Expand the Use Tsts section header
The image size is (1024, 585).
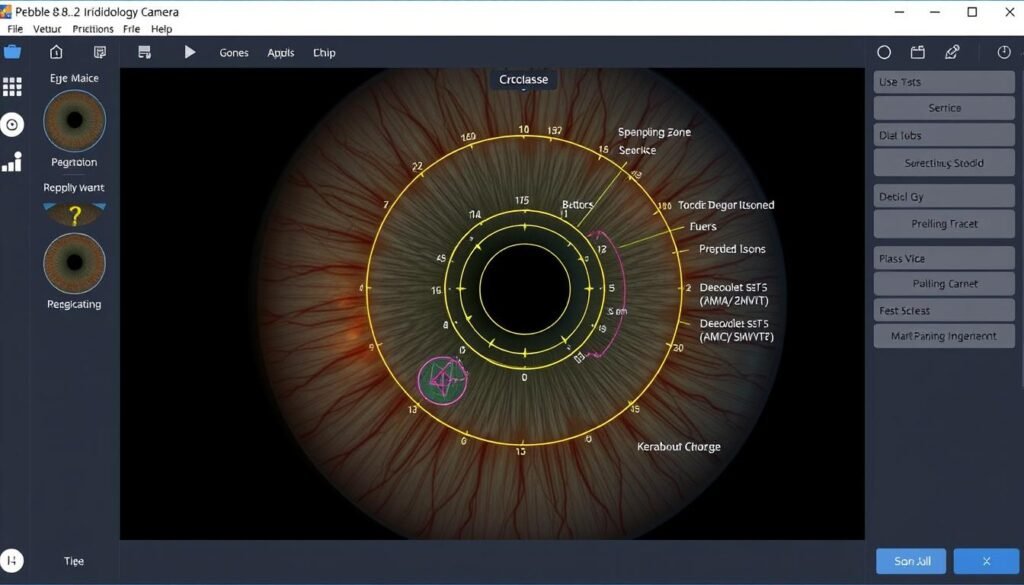(944, 82)
